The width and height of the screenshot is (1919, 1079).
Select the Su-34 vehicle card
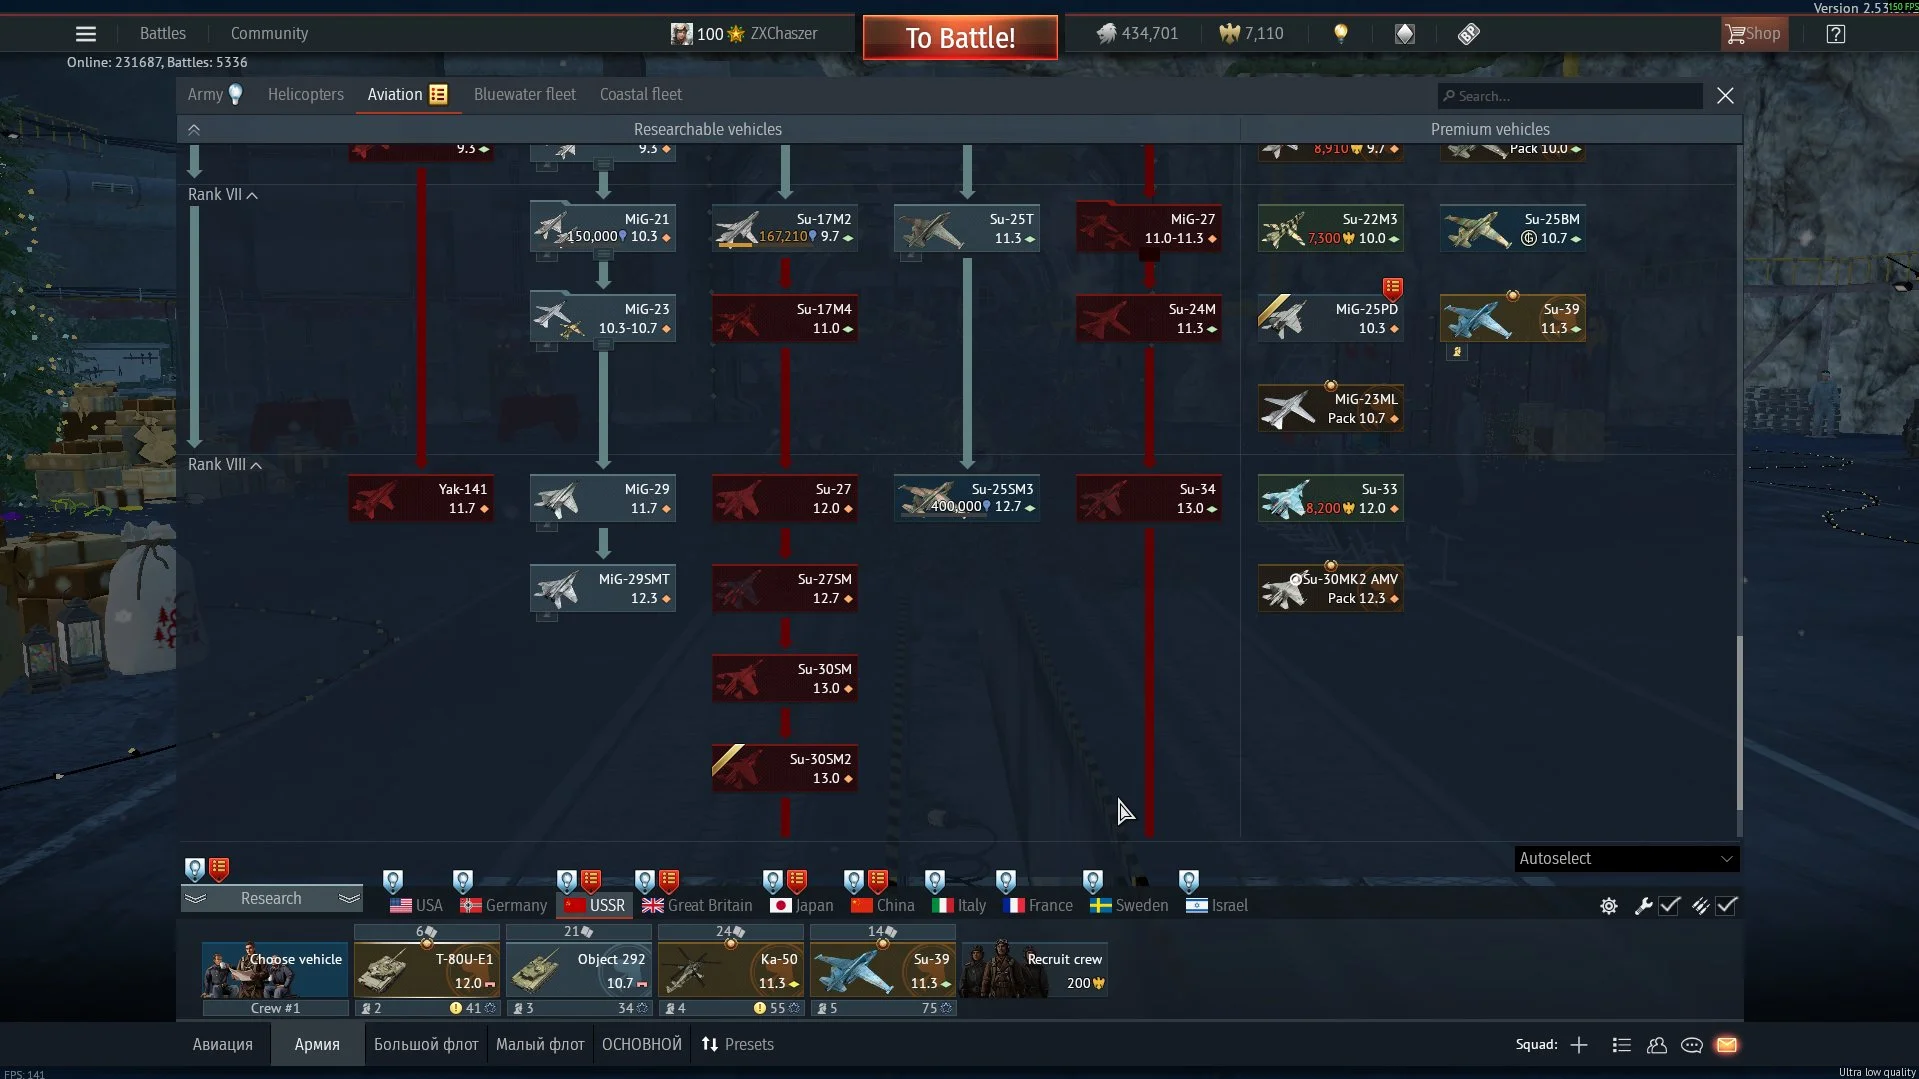(x=1149, y=498)
